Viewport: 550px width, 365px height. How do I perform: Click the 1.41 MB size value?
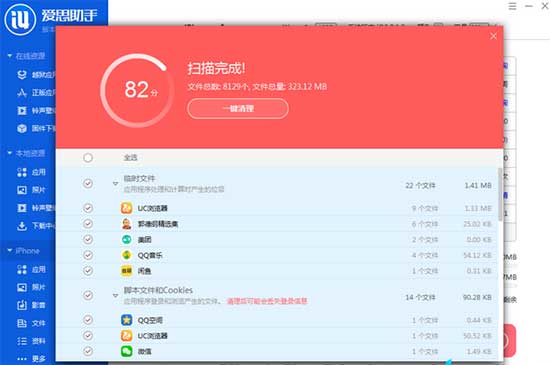(478, 185)
